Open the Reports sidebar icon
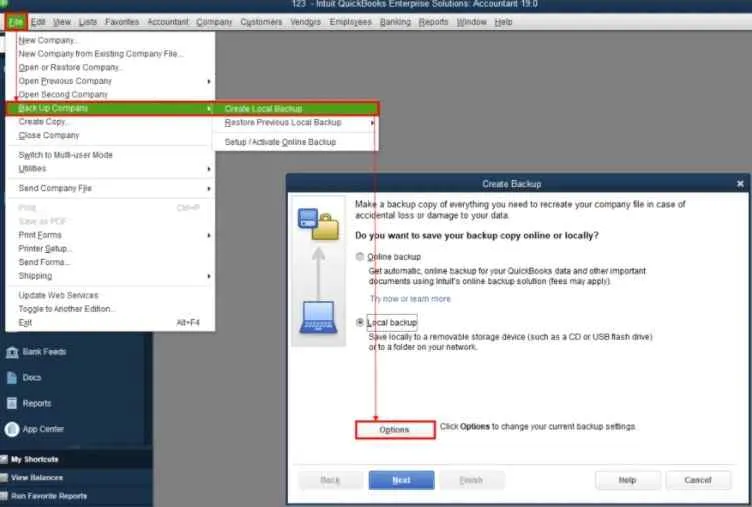The image size is (752, 507). [12, 403]
